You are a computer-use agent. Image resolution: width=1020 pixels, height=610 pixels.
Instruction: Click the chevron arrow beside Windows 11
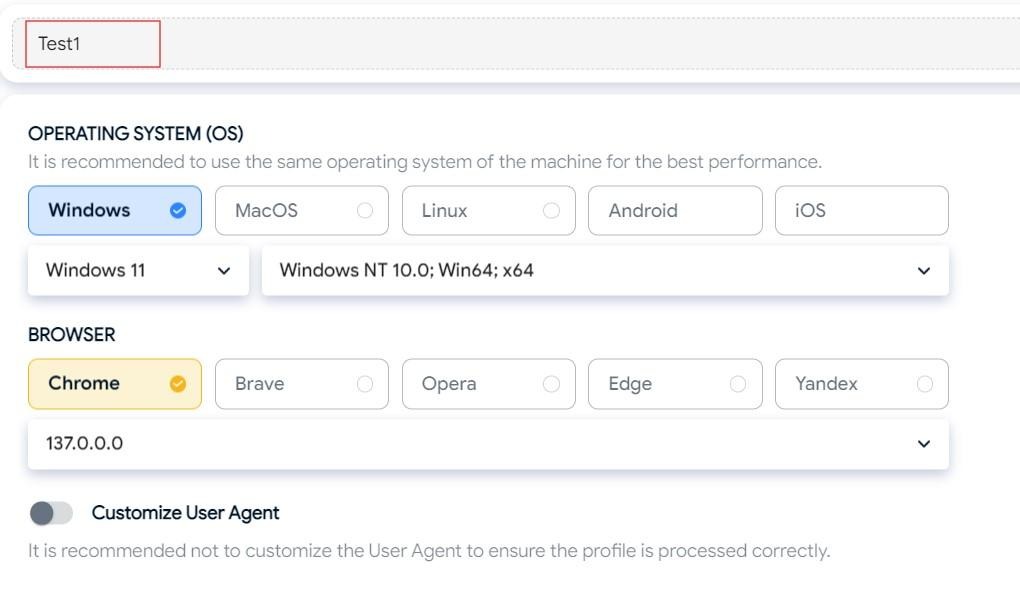[x=224, y=271]
